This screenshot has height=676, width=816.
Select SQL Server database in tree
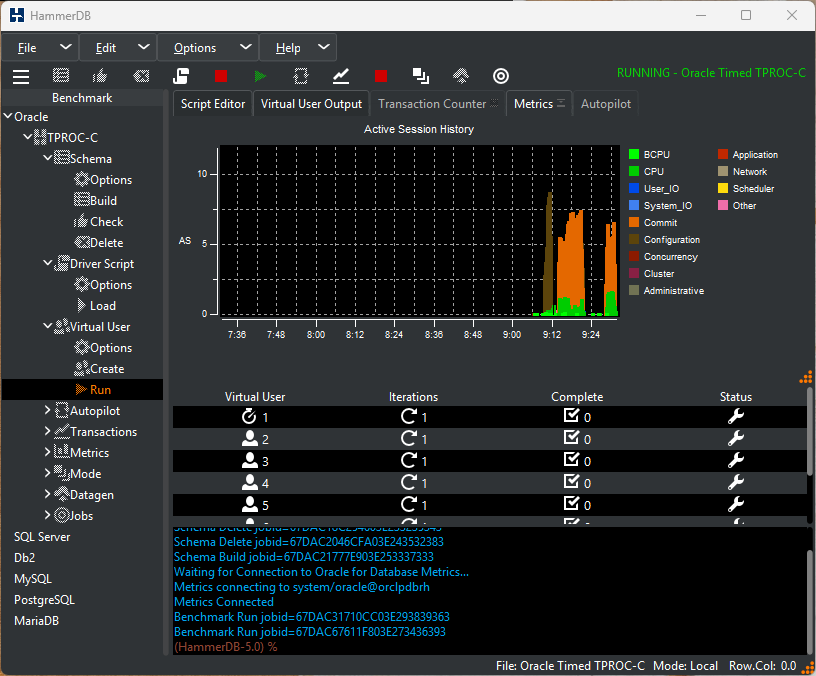(x=42, y=537)
